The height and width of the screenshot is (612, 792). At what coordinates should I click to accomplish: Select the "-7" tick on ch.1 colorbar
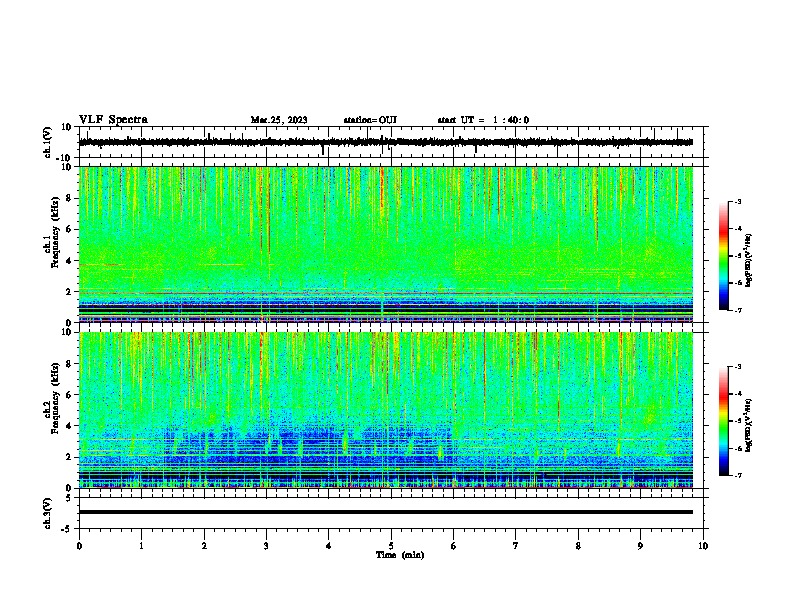738,310
